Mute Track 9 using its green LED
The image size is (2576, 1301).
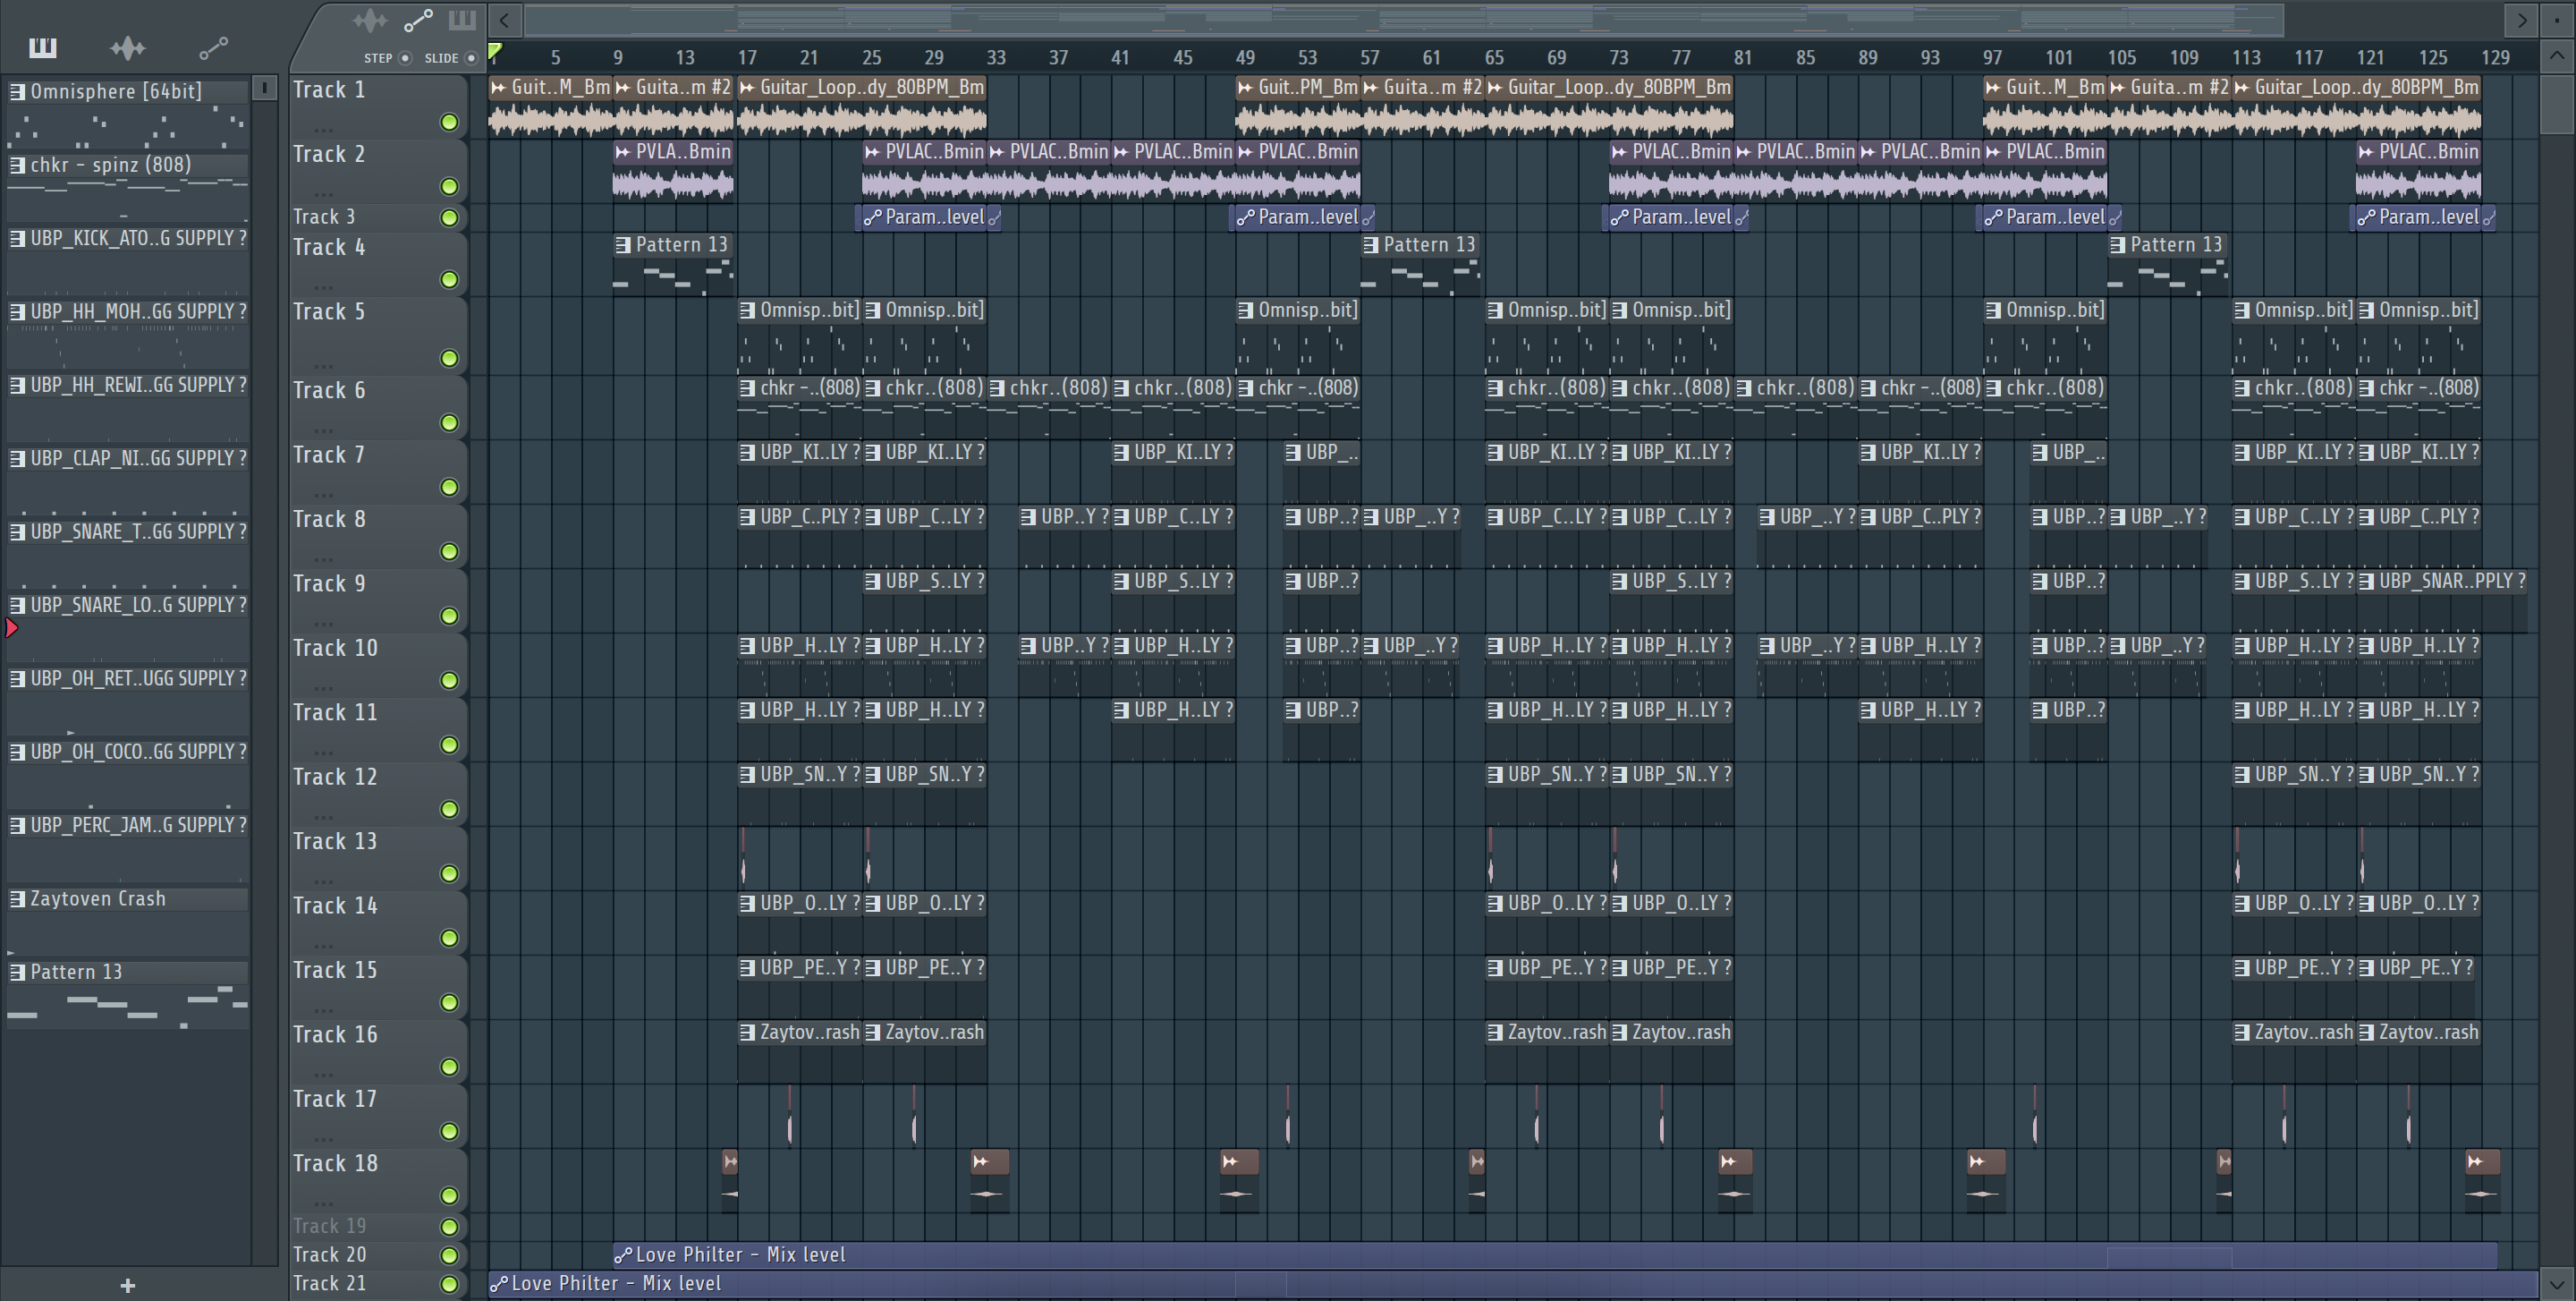point(449,616)
